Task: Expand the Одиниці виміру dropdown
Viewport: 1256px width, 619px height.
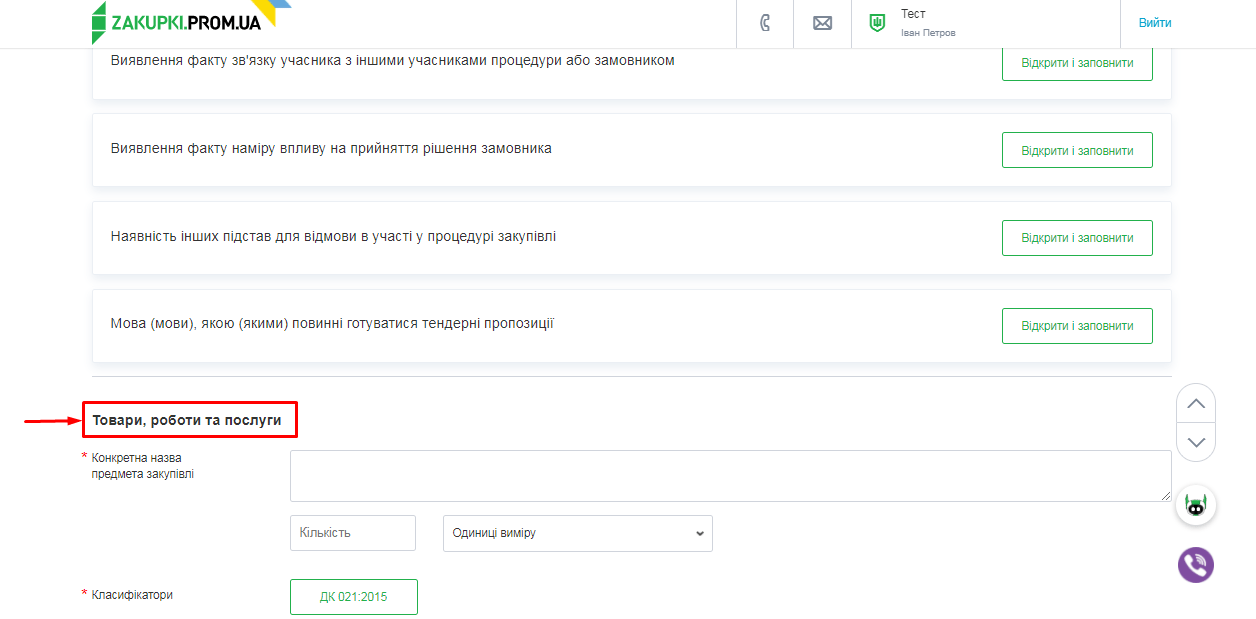Action: click(577, 533)
